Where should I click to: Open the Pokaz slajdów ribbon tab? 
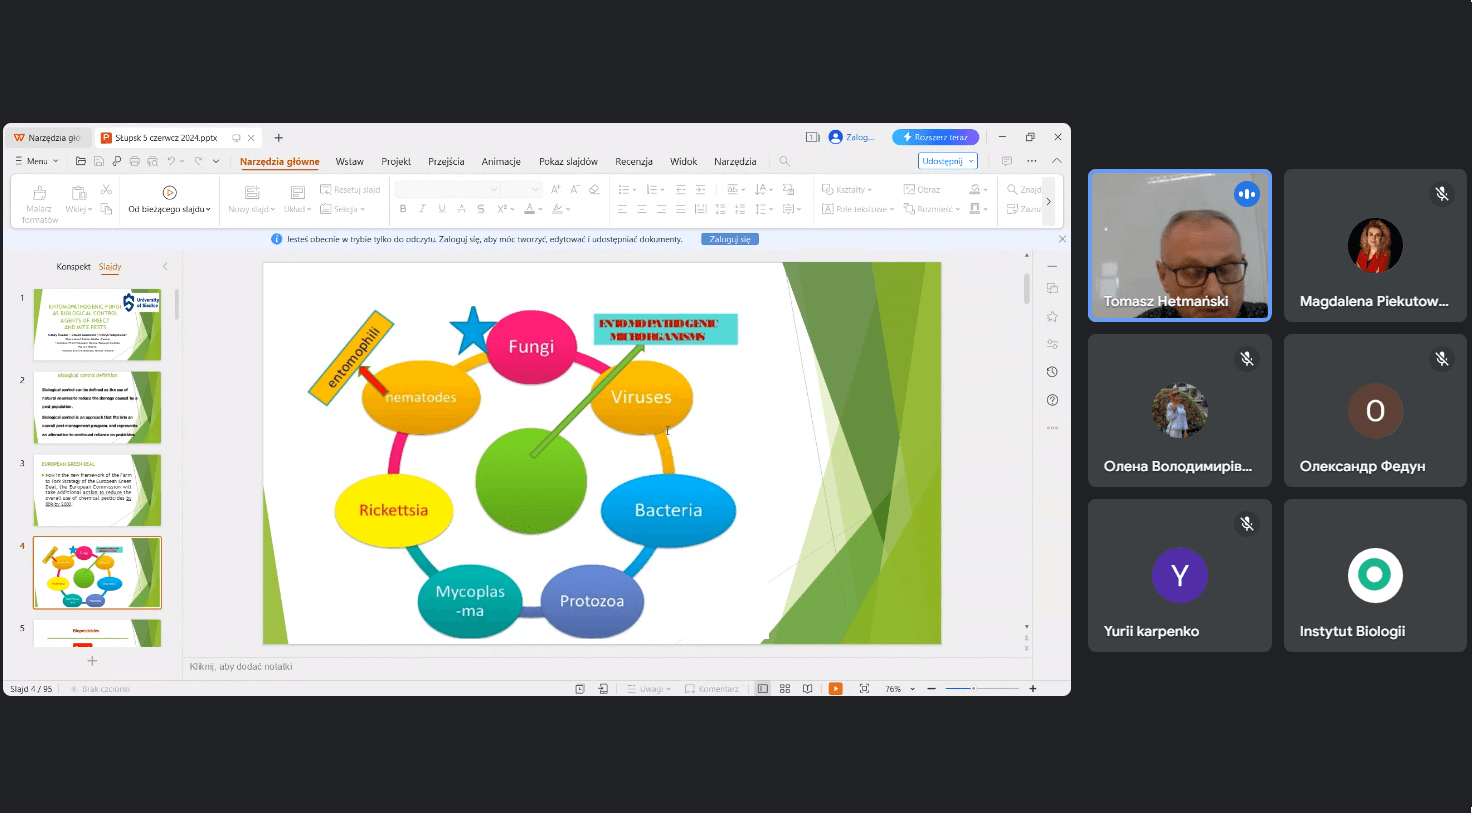[x=568, y=161]
